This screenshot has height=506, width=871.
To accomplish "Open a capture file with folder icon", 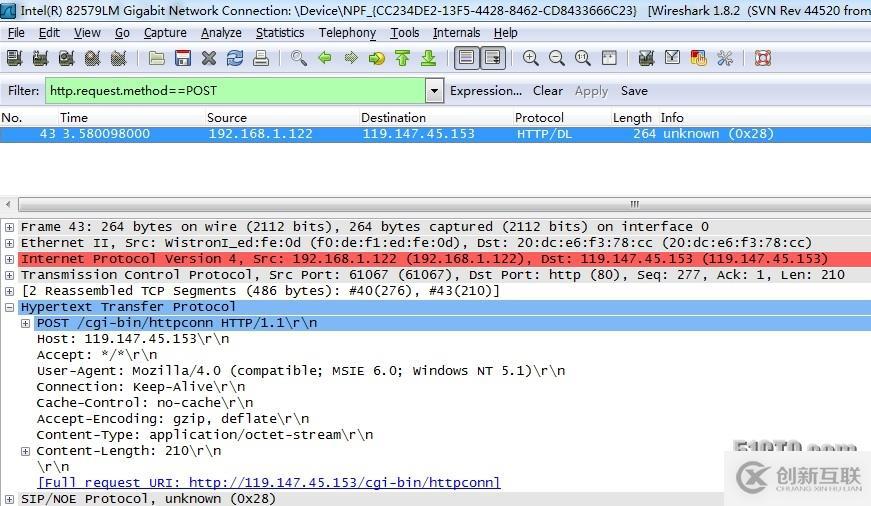I will (157, 58).
